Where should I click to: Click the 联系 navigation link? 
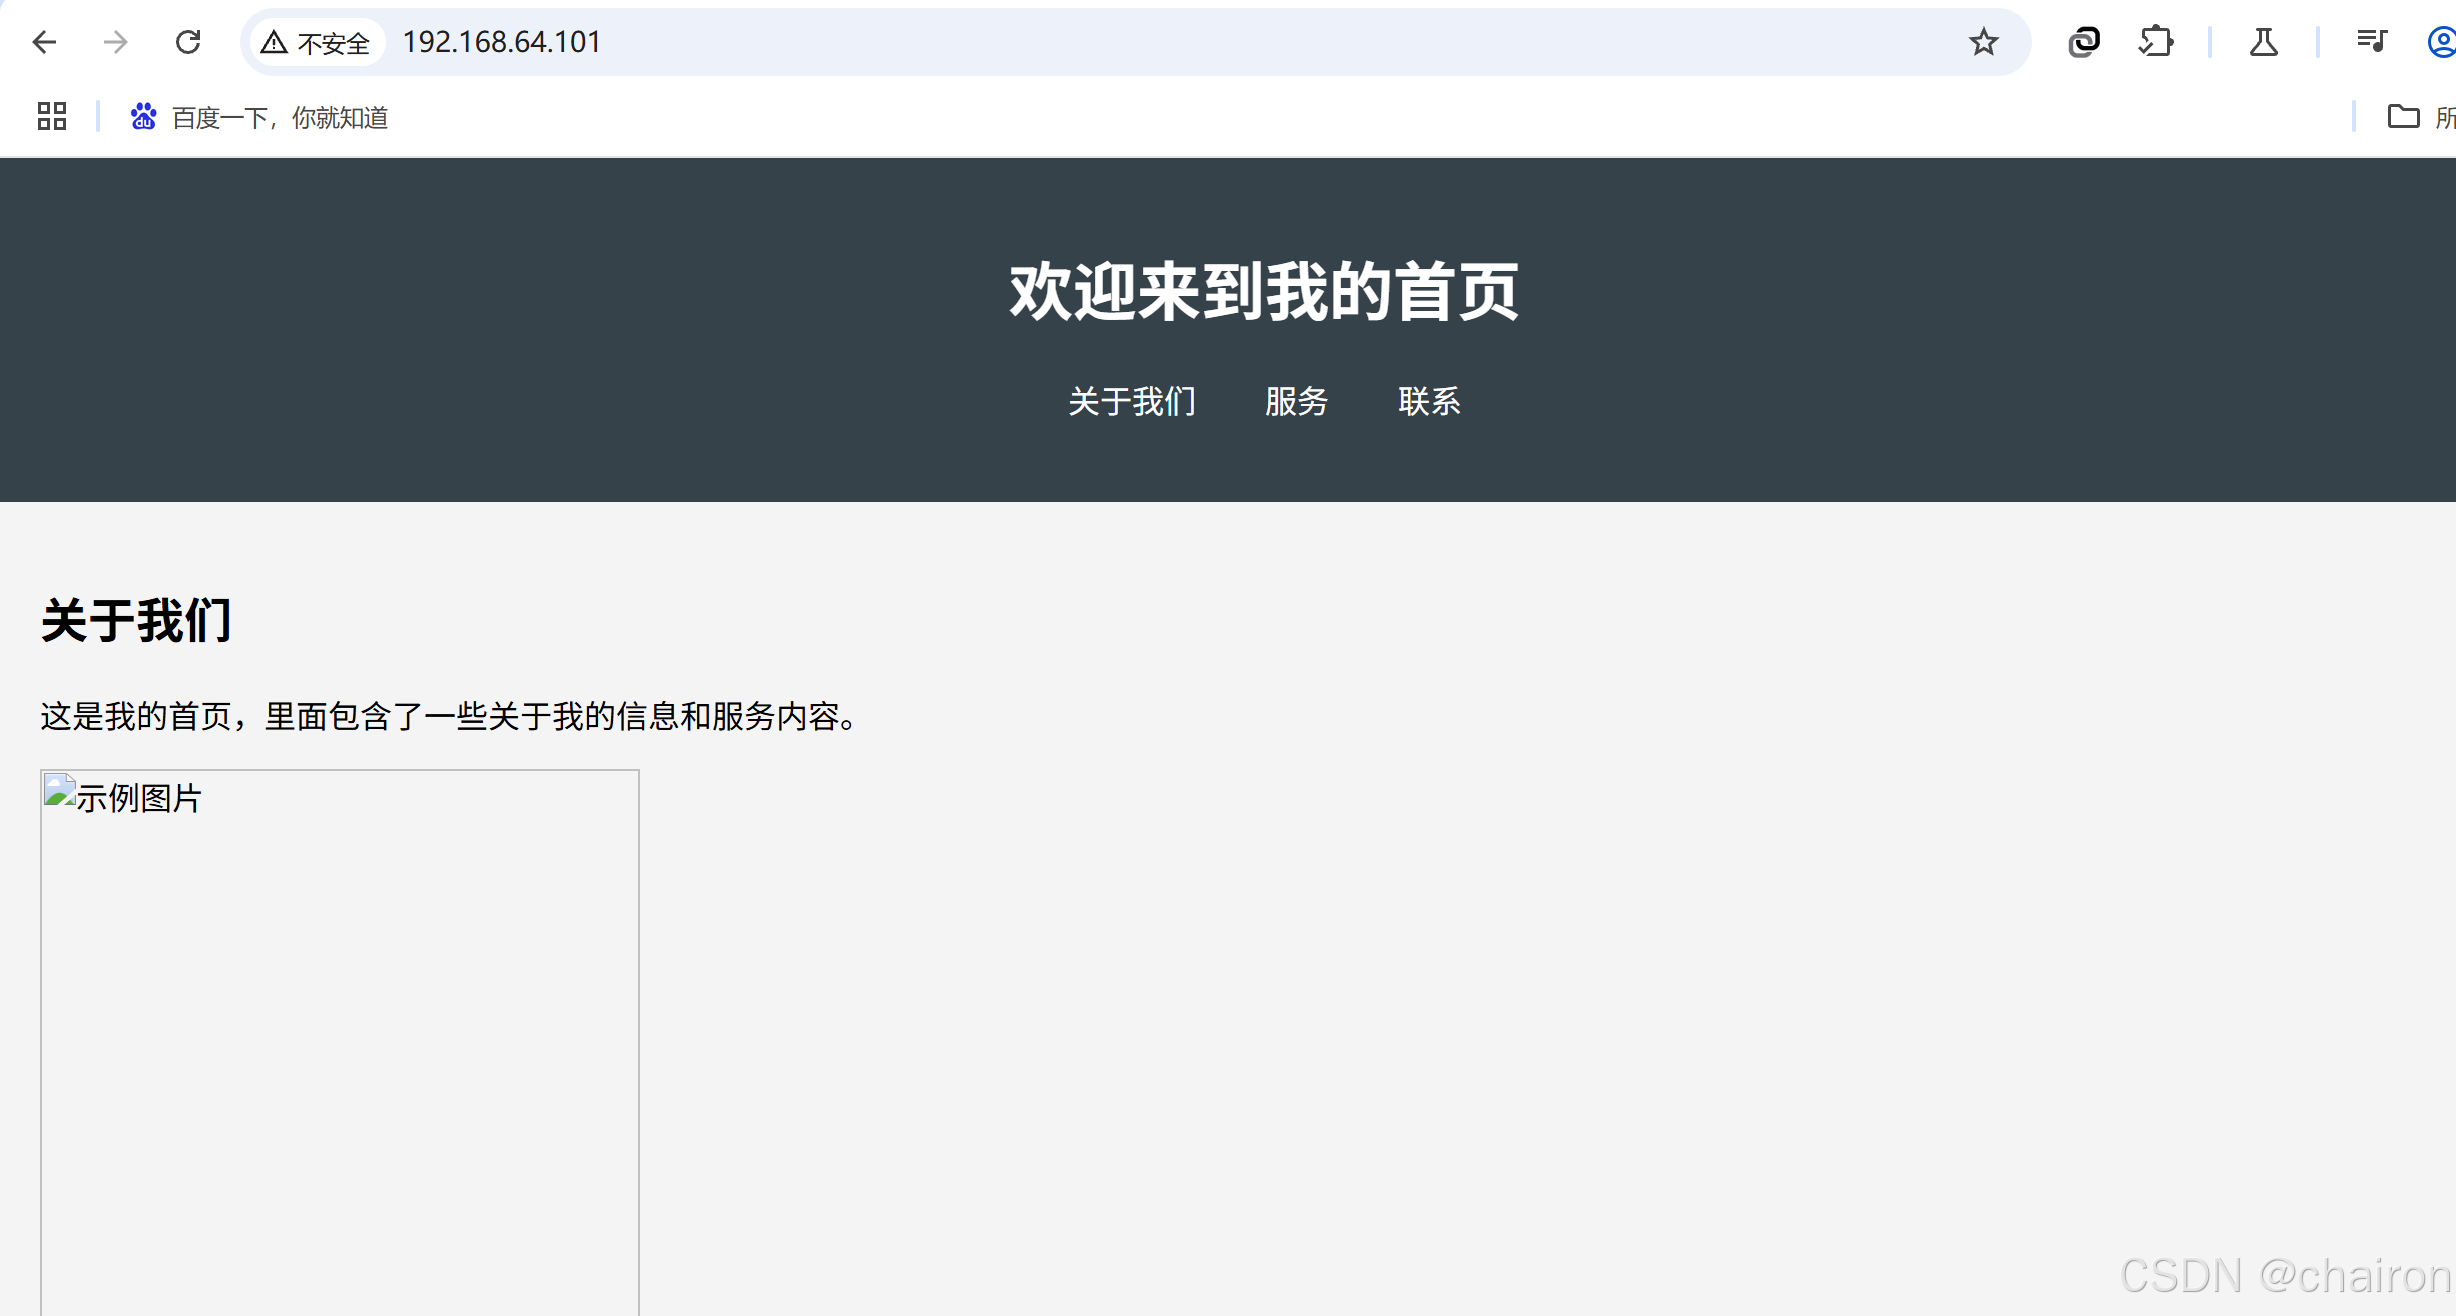[x=1429, y=401]
